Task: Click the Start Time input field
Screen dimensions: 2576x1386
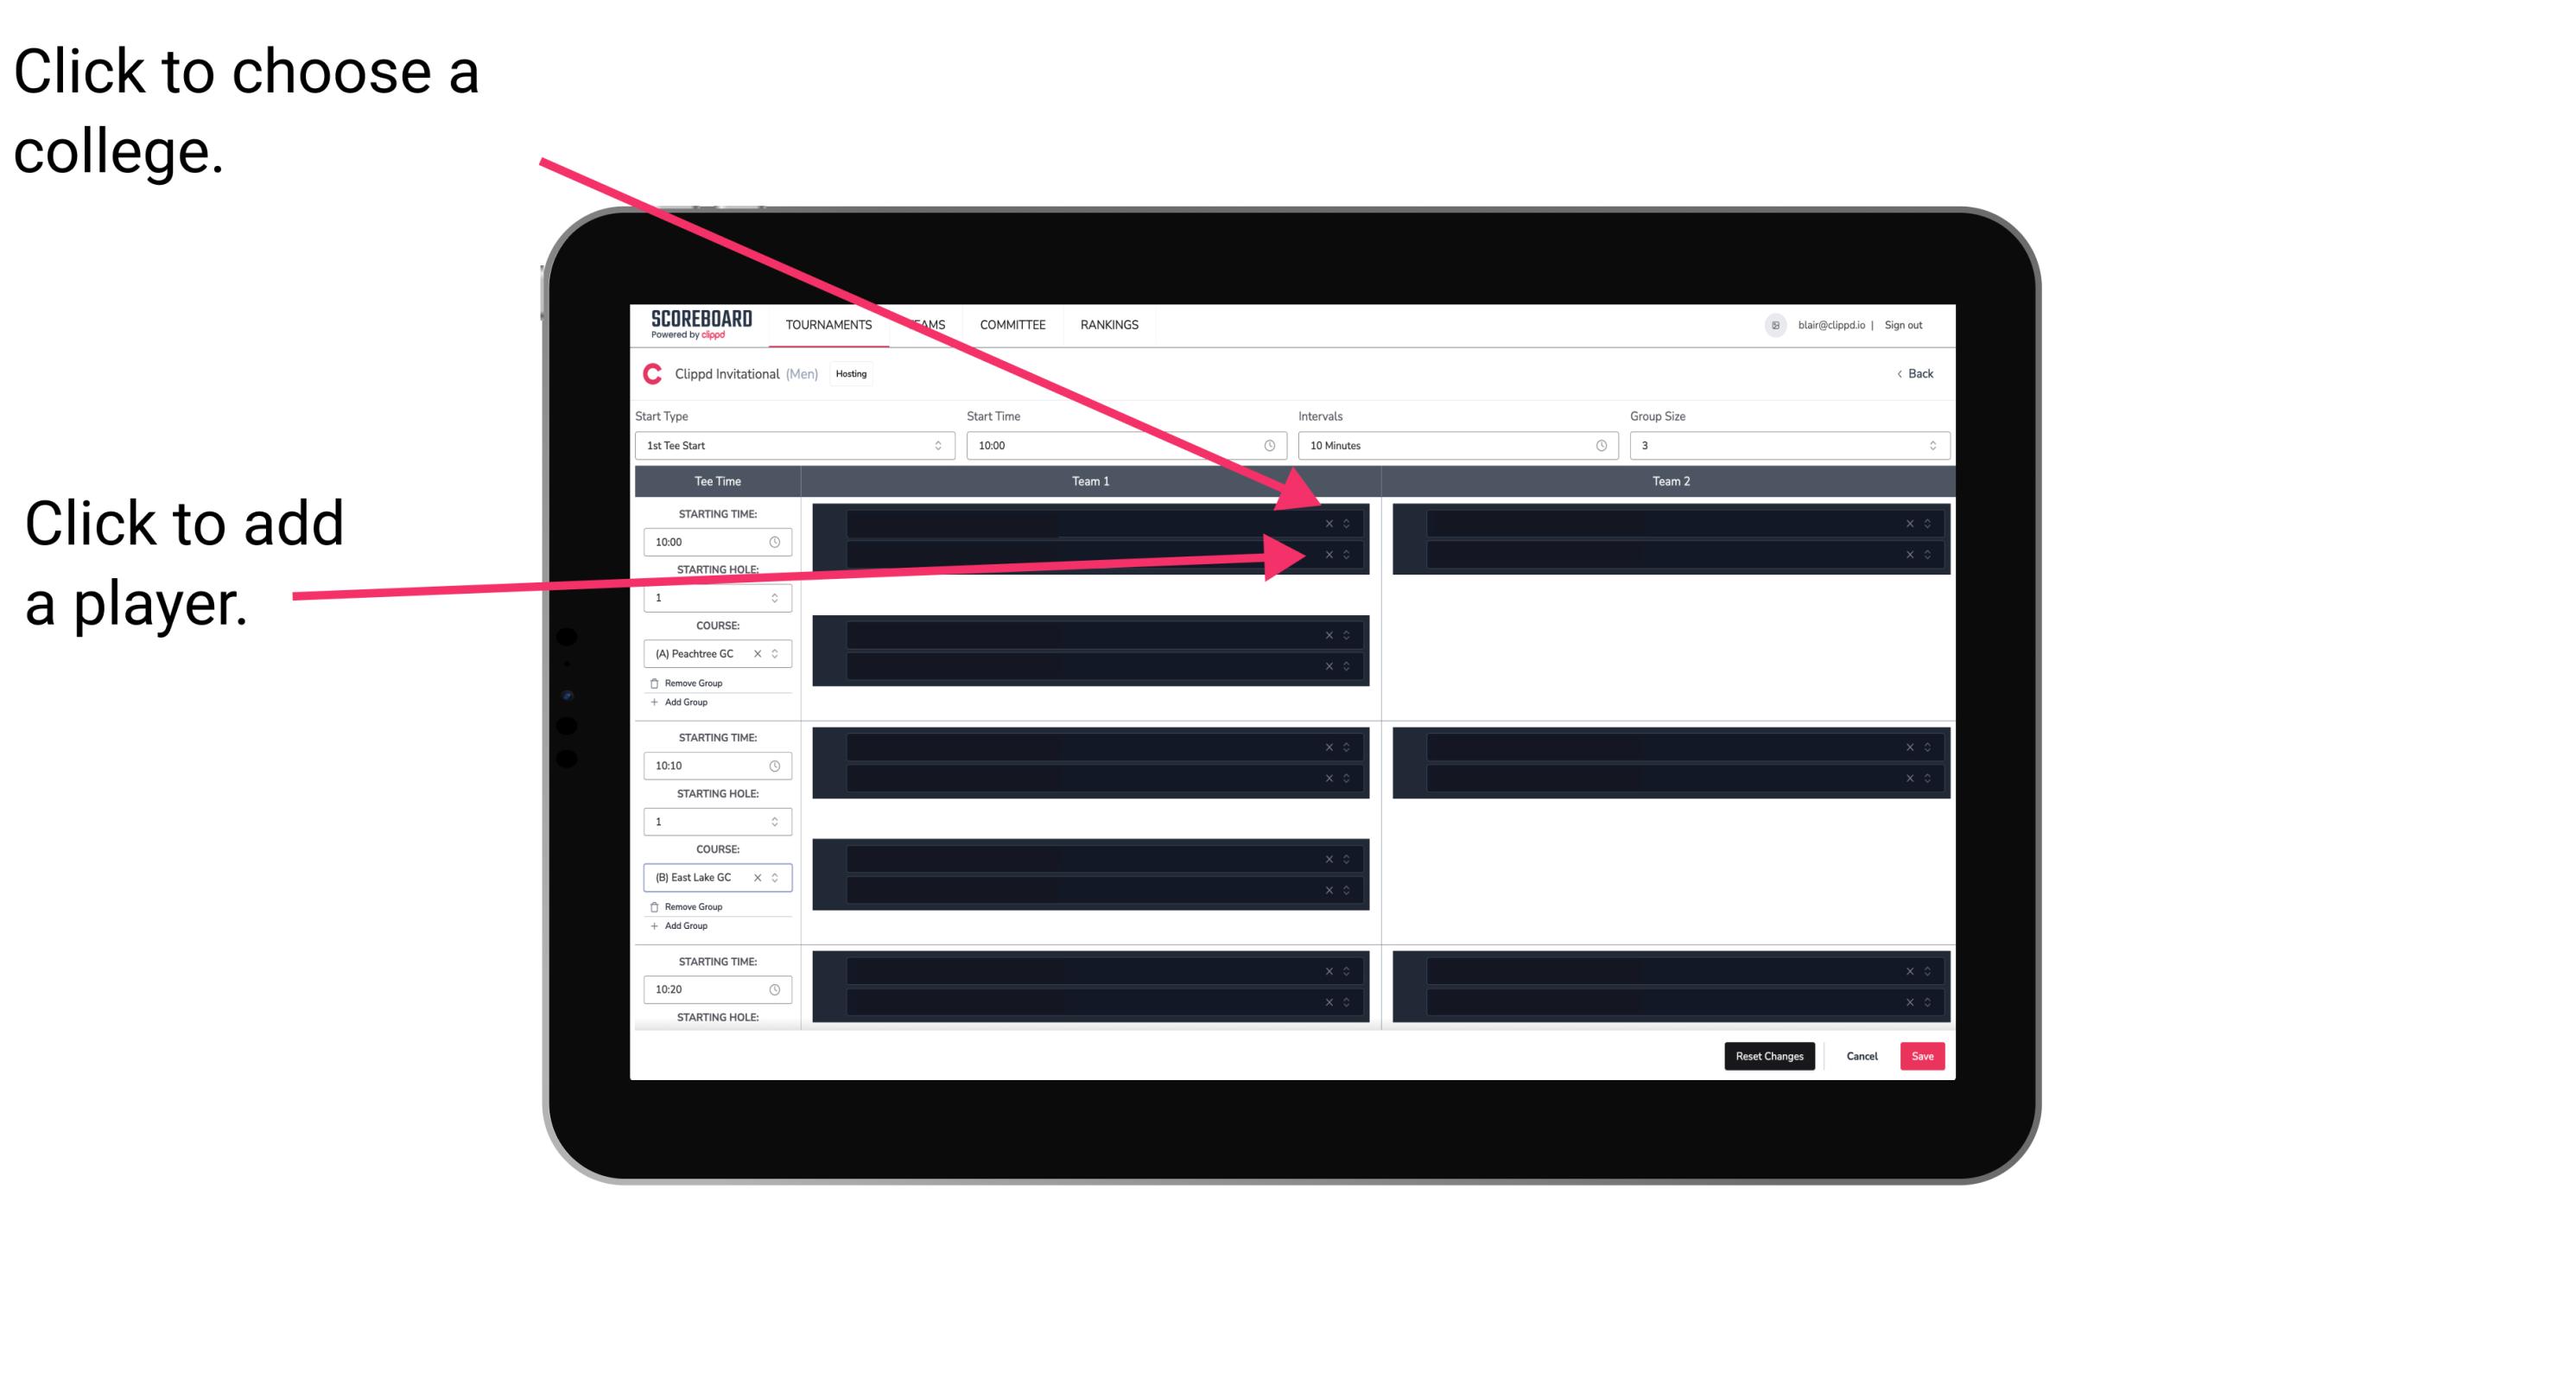Action: pos(1124,446)
